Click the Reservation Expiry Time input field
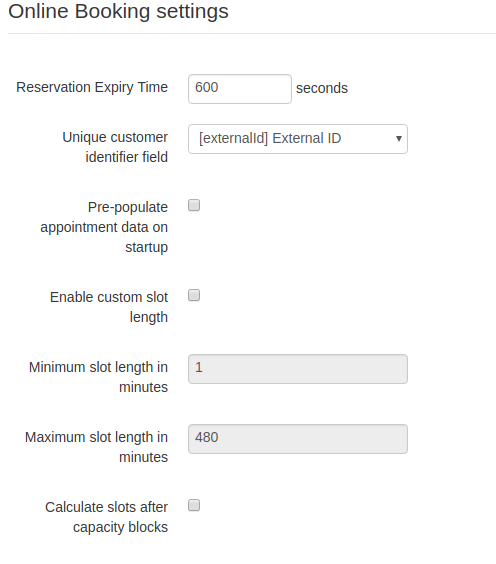 [x=240, y=89]
